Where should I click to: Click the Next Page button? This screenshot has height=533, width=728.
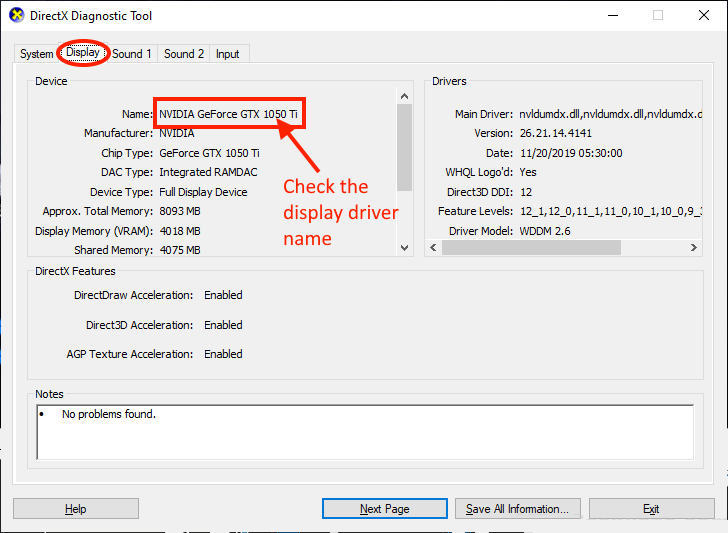pyautogui.click(x=384, y=509)
